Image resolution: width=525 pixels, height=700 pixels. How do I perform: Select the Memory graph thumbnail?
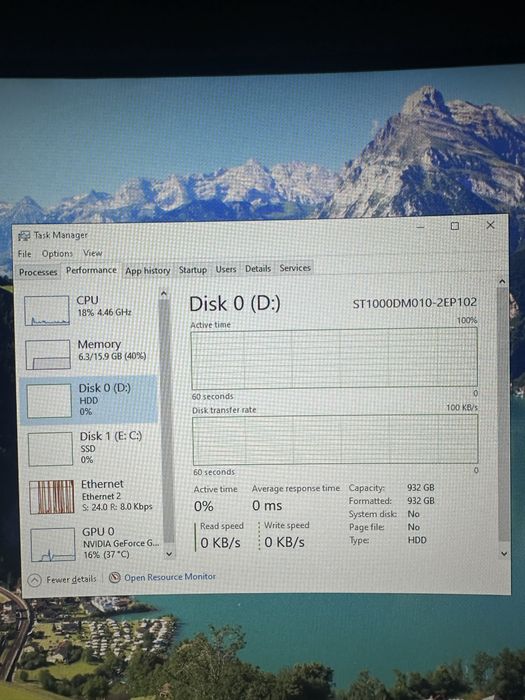(x=48, y=354)
